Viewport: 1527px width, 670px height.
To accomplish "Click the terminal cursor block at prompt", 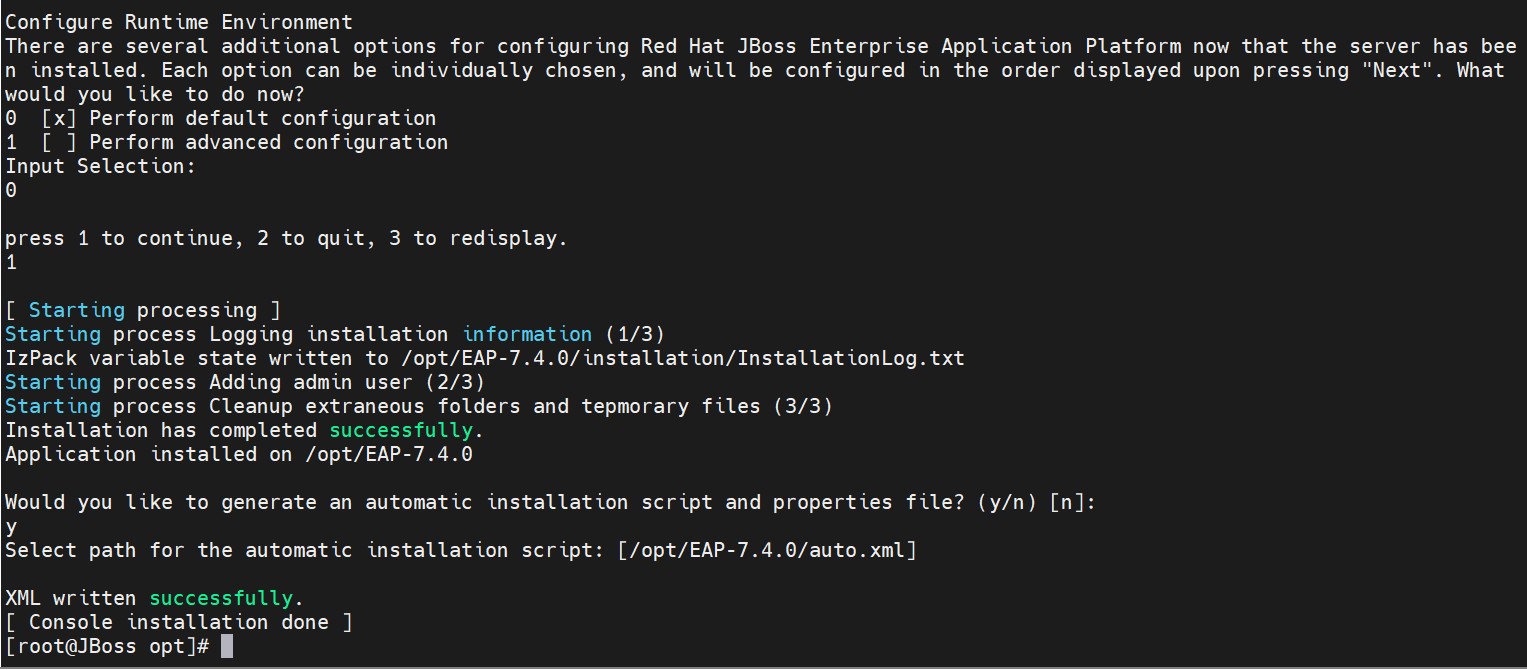I will [x=227, y=647].
